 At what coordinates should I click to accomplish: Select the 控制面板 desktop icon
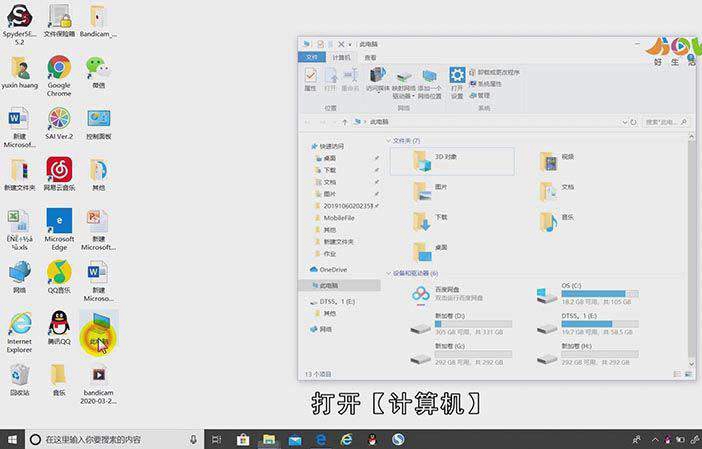coord(98,123)
